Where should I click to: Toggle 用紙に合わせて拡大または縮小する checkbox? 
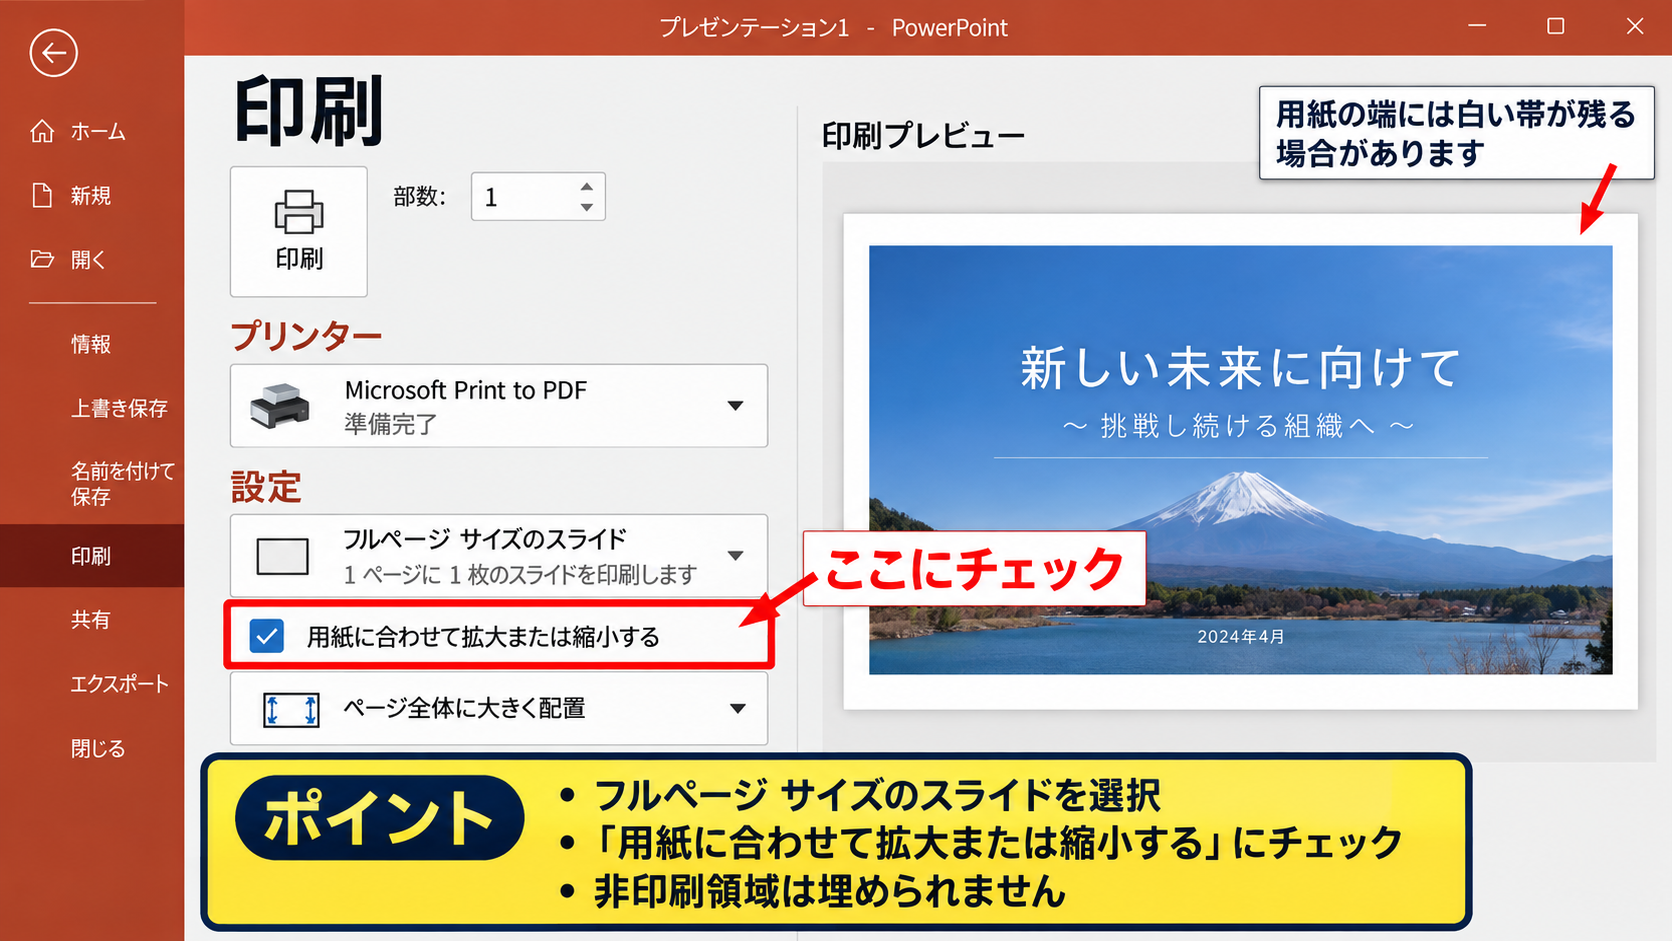(267, 636)
